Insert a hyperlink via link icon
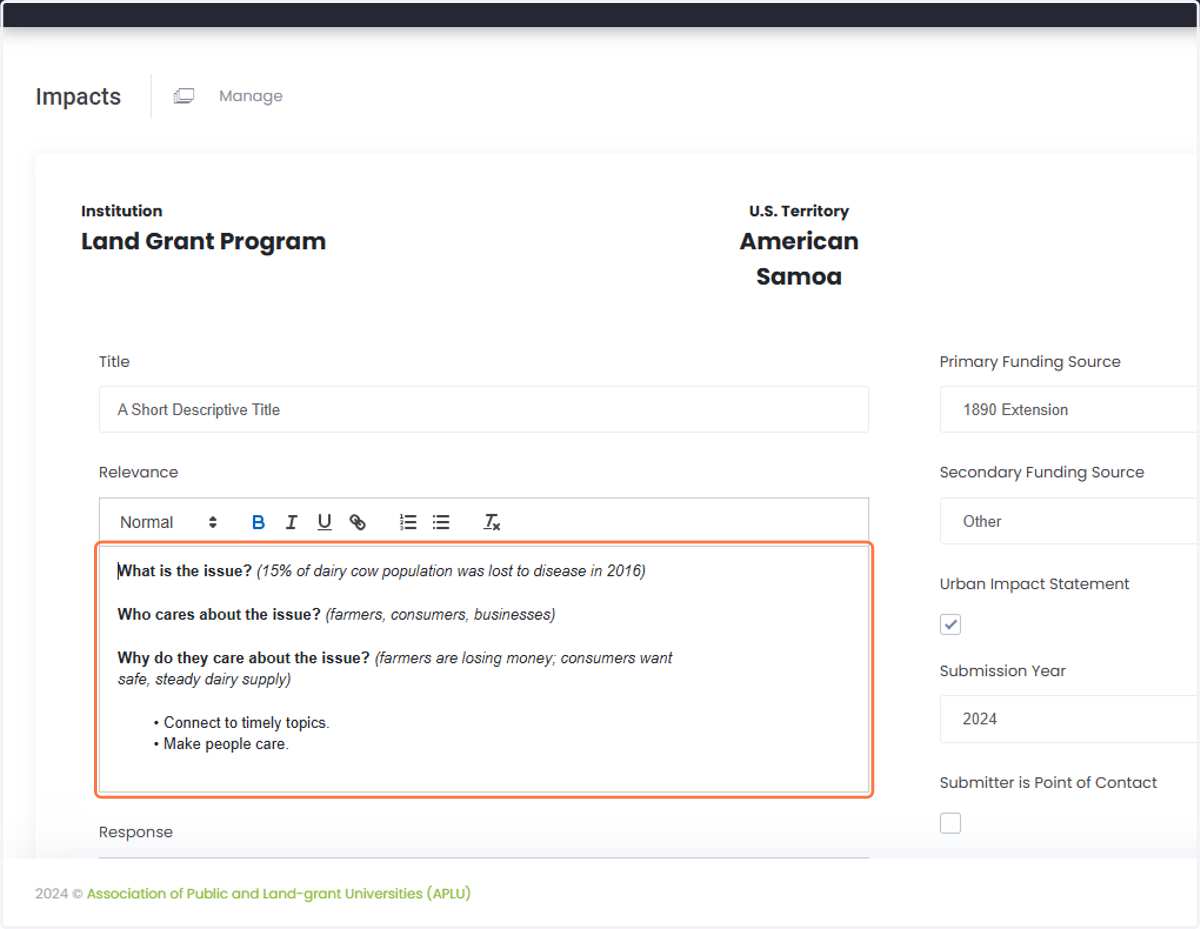The width and height of the screenshot is (1200, 929). click(357, 522)
